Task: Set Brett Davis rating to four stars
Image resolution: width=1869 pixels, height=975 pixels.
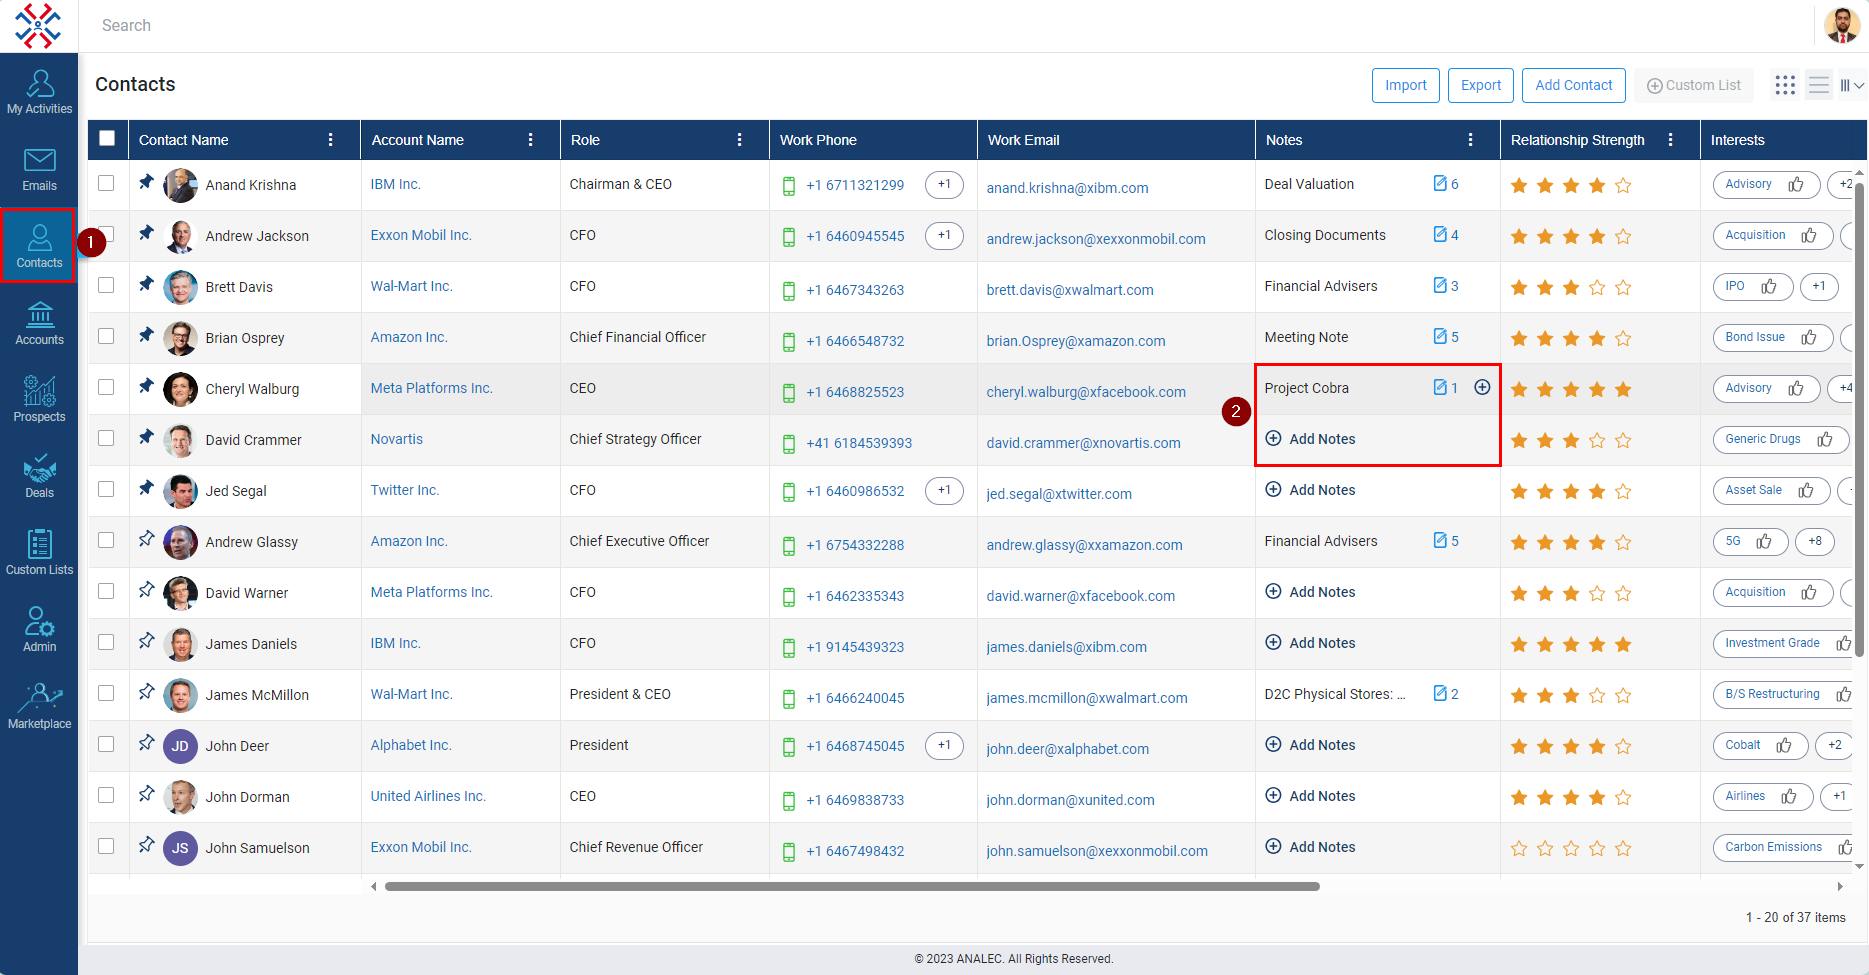Action: [1597, 288]
